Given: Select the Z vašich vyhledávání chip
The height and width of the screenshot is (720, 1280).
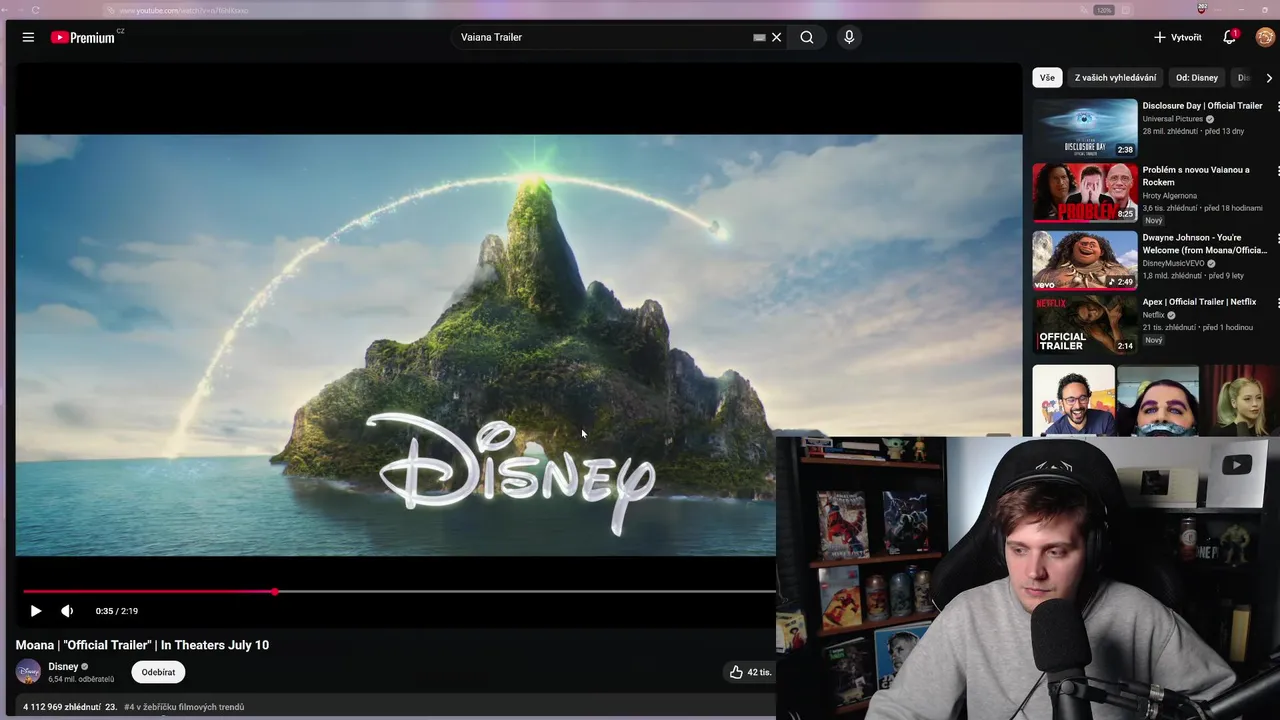Looking at the screenshot, I should pos(1115,77).
